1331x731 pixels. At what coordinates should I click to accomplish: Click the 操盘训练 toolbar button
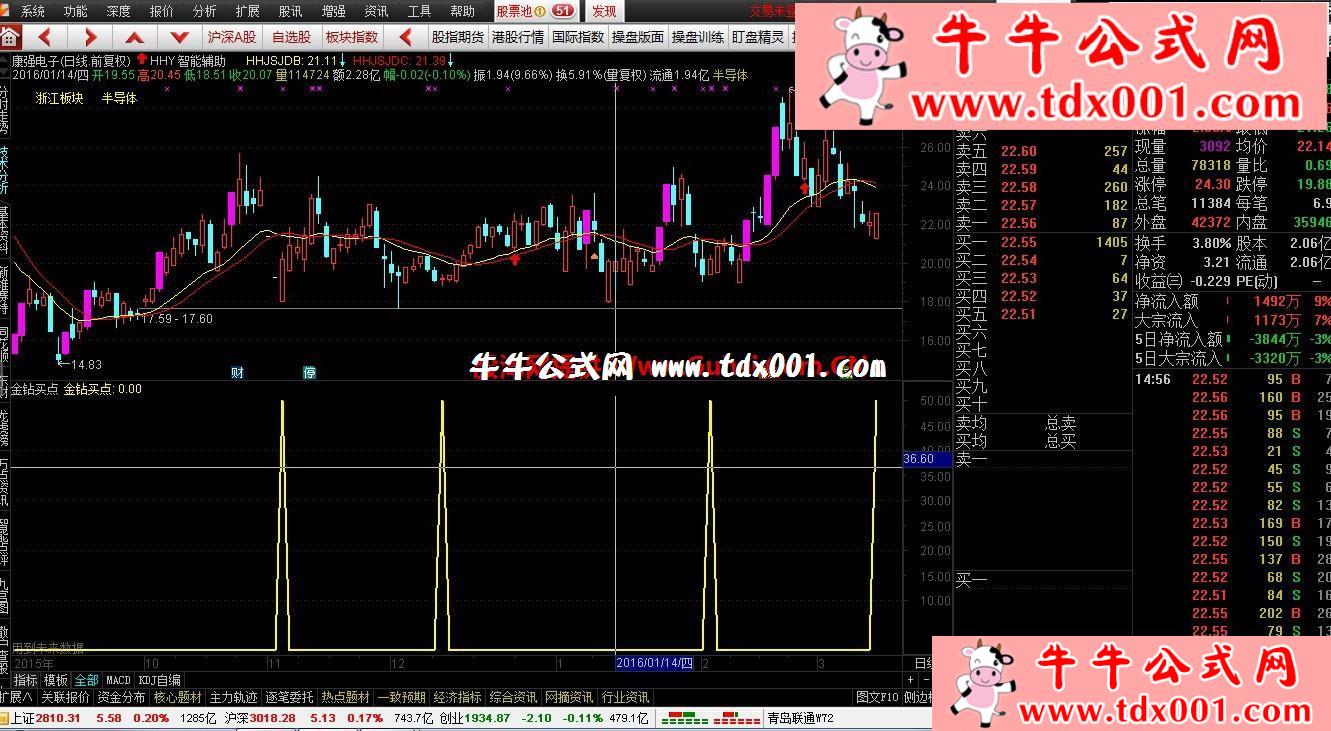coord(698,37)
